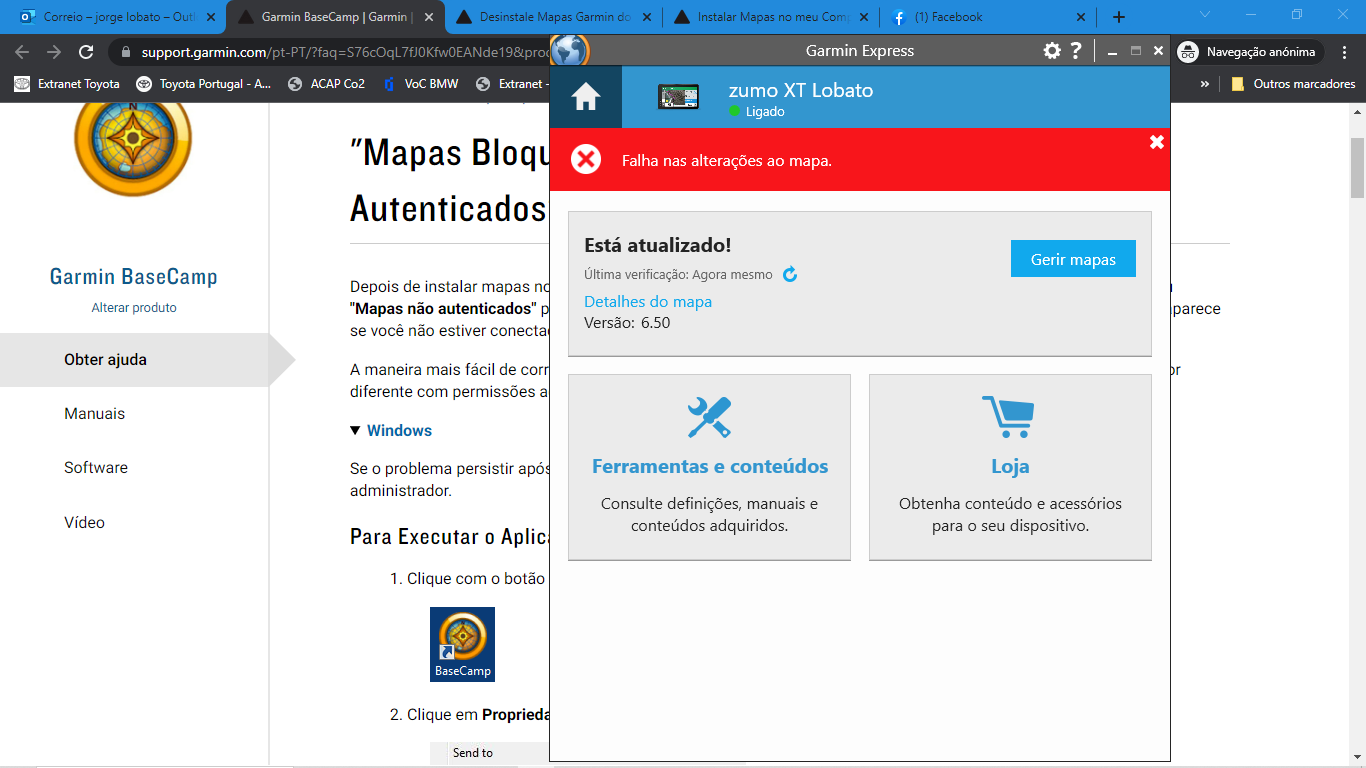
Task: Go to Garmin Express home screen
Action: (x=586, y=97)
